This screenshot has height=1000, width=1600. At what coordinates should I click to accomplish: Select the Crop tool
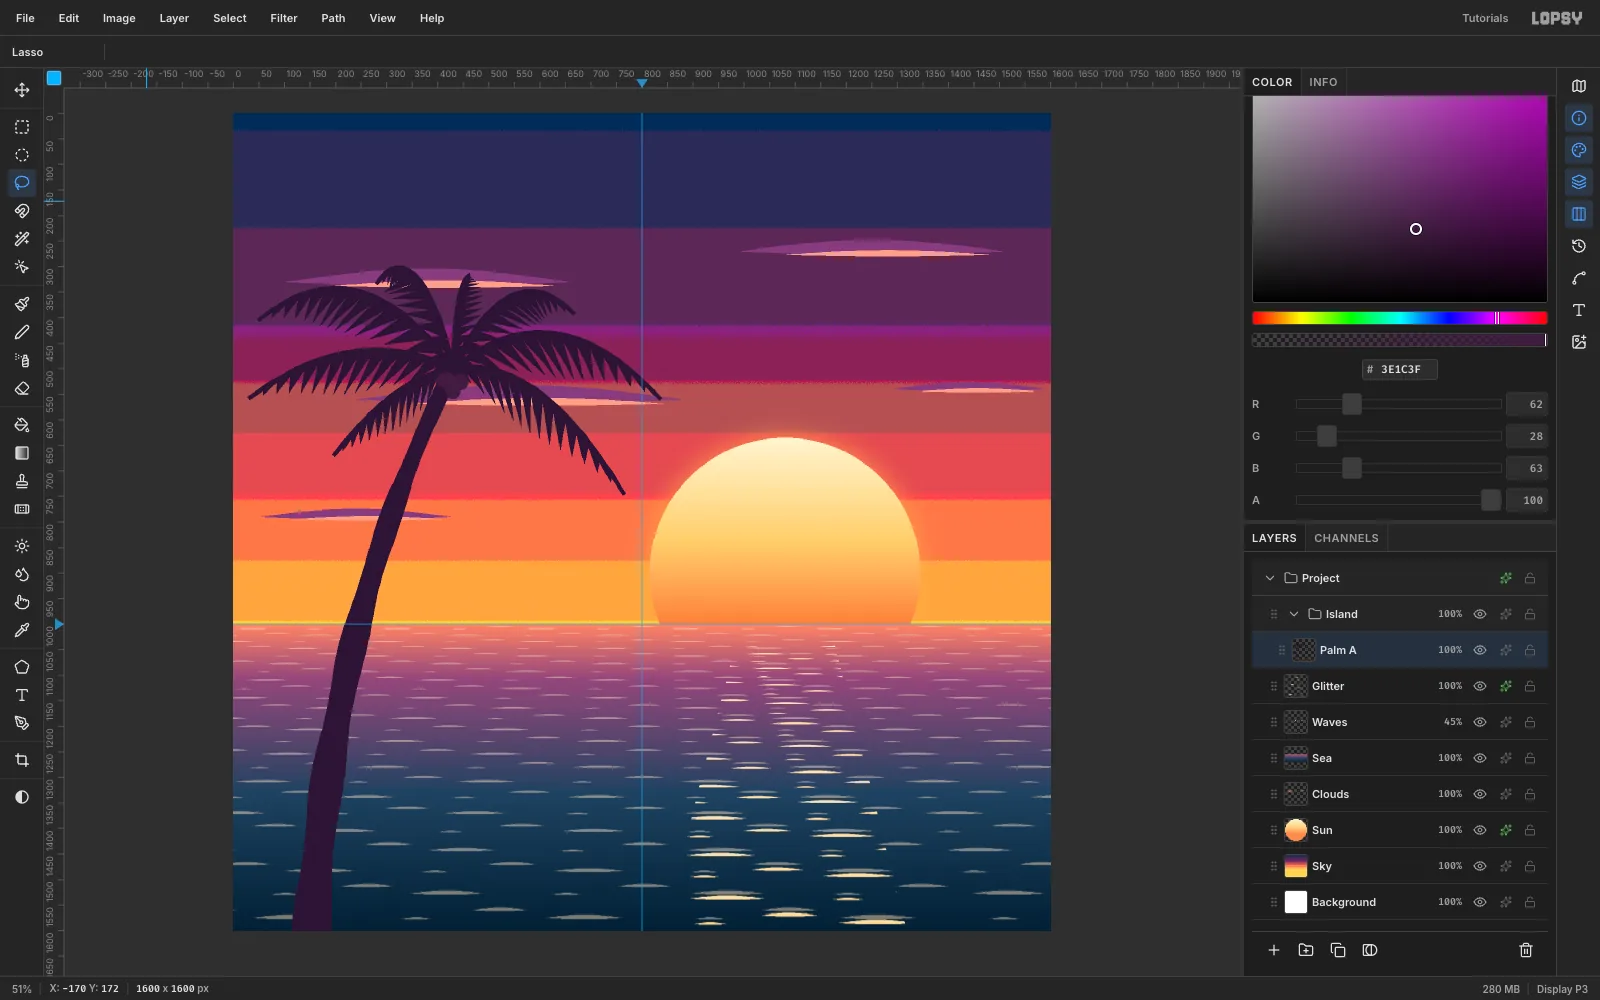[22, 760]
